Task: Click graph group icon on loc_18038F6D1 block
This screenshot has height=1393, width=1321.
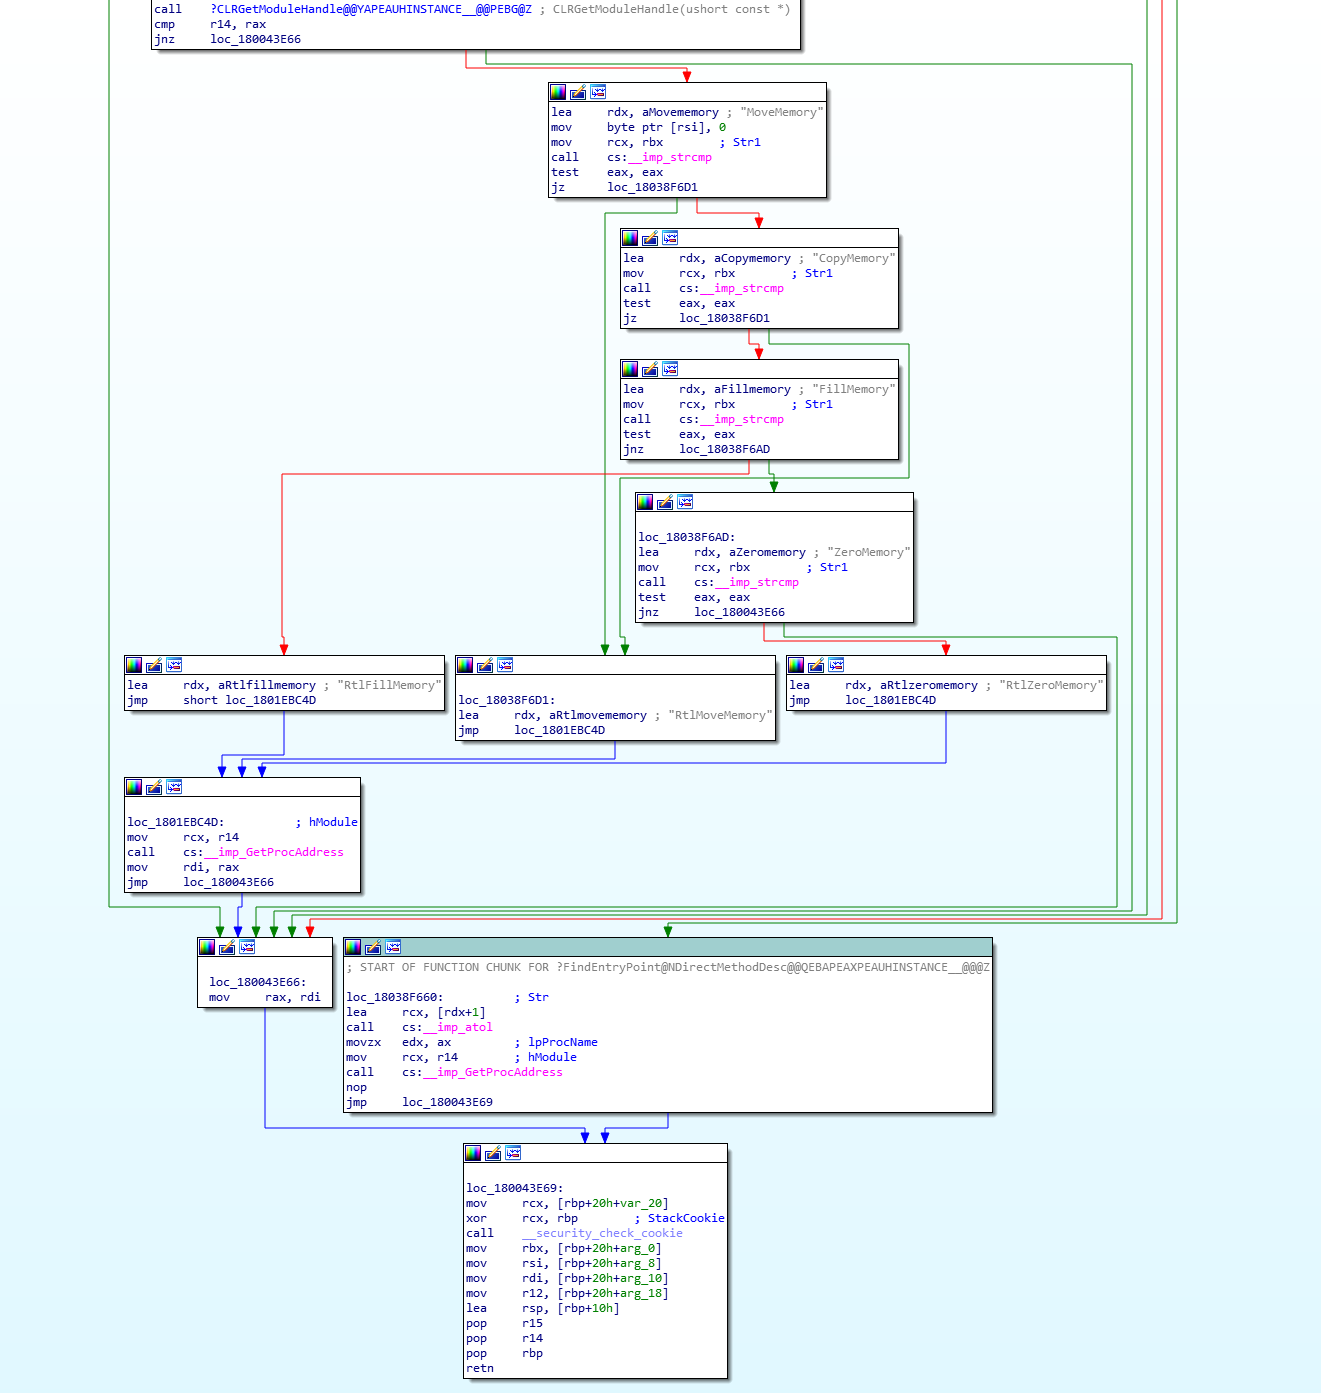Action: tap(505, 665)
